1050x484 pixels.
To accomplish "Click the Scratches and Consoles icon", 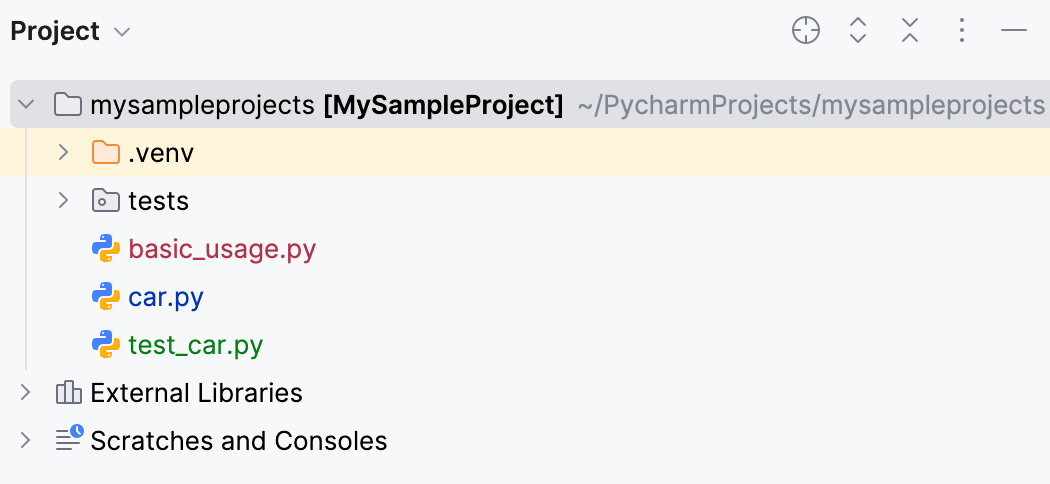I will pos(69,440).
